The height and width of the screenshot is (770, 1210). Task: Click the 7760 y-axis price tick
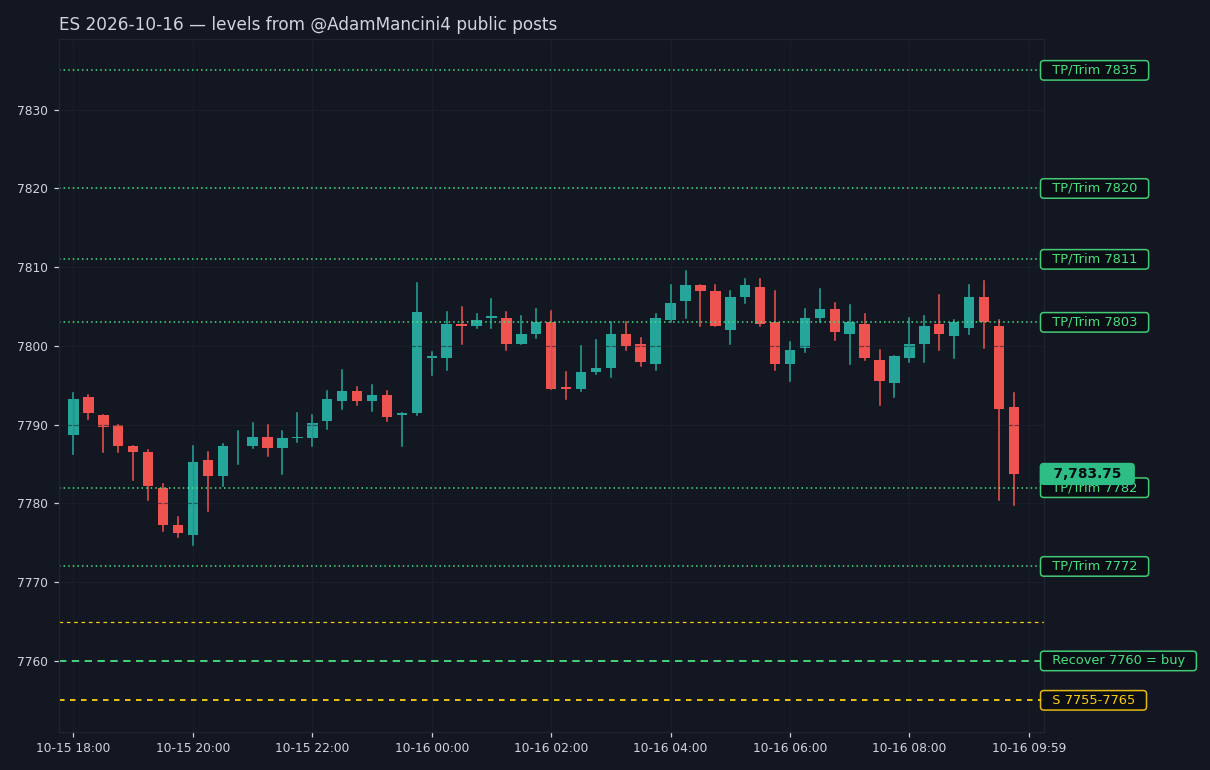click(33, 661)
